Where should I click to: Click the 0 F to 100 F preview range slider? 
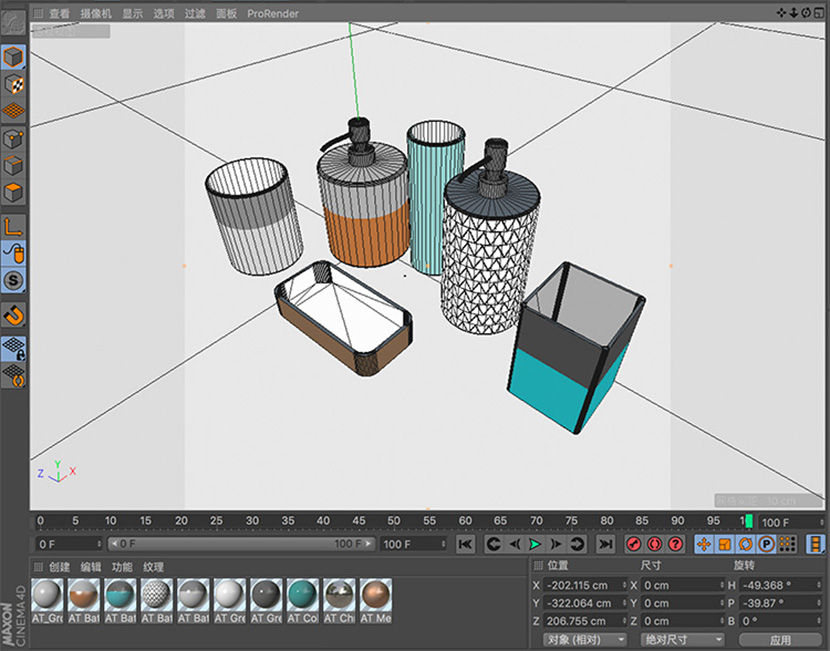click(x=241, y=544)
